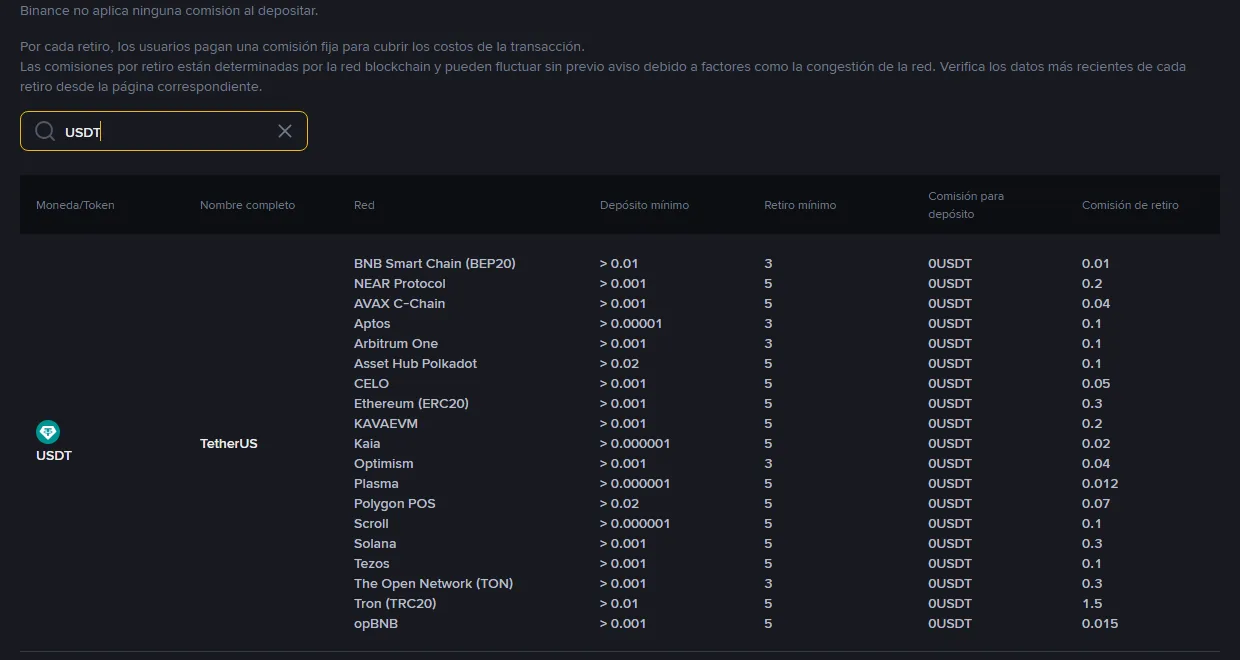Click the Nombre completo column header
Screen dimensions: 1240x660
tap(247, 205)
